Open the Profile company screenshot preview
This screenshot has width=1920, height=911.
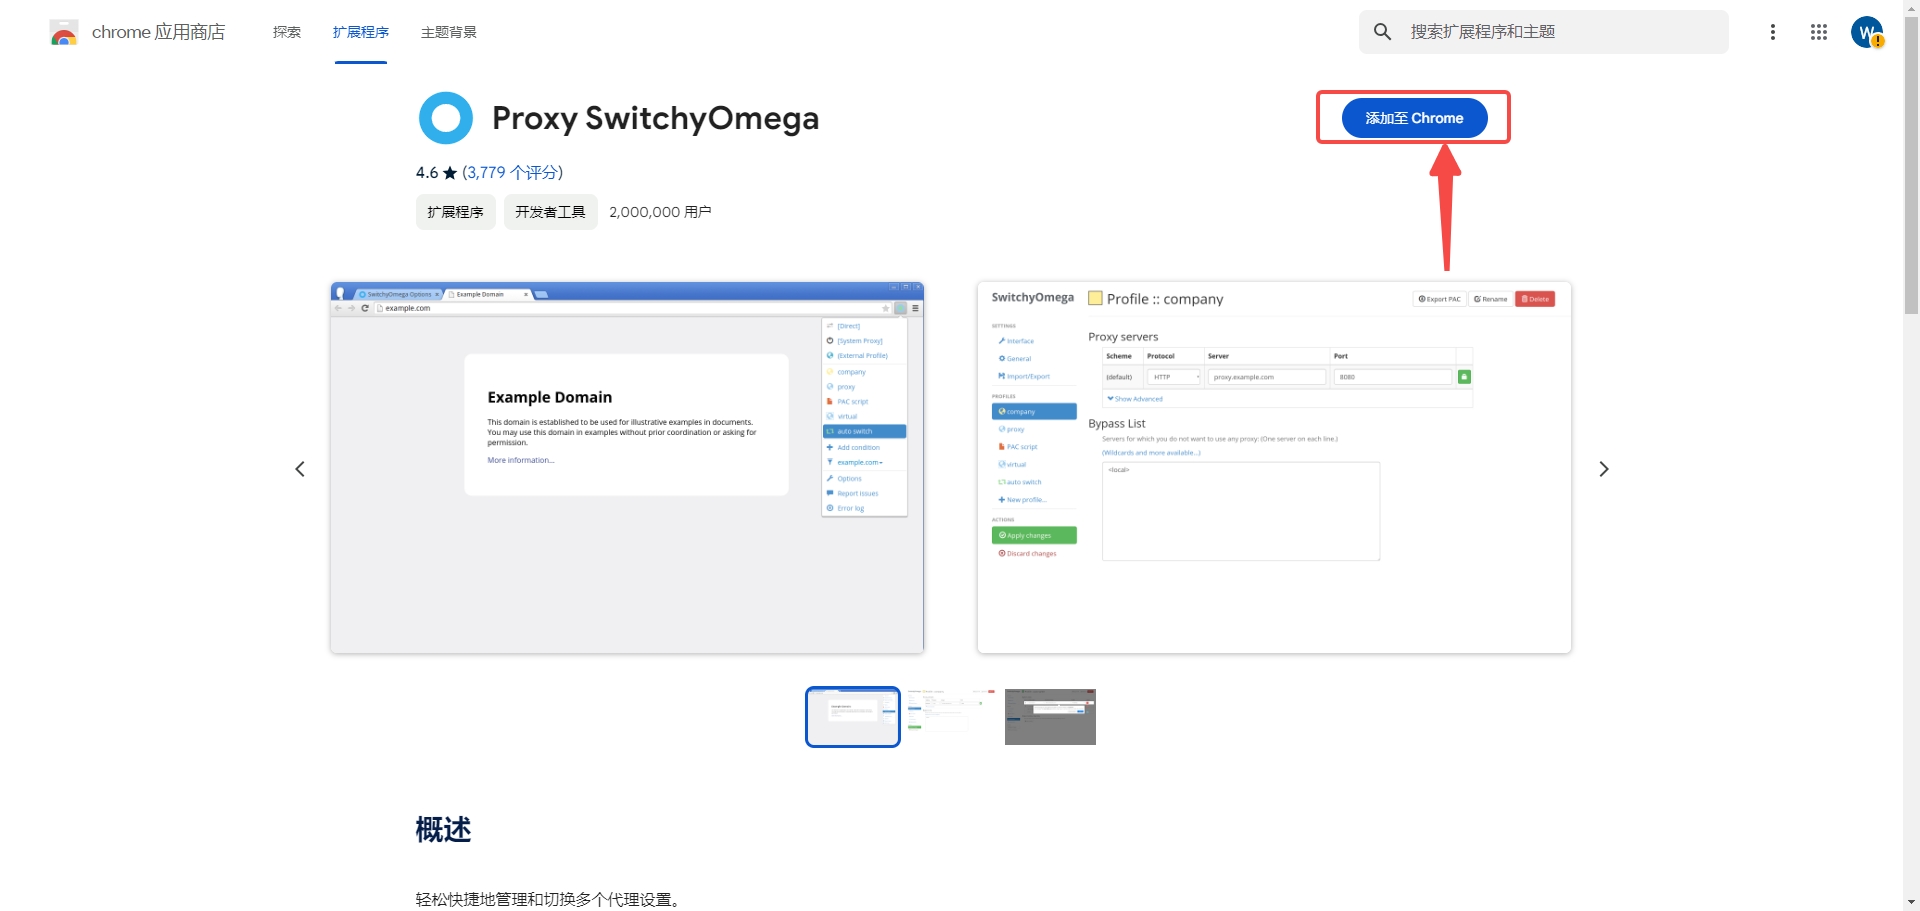(1274, 468)
